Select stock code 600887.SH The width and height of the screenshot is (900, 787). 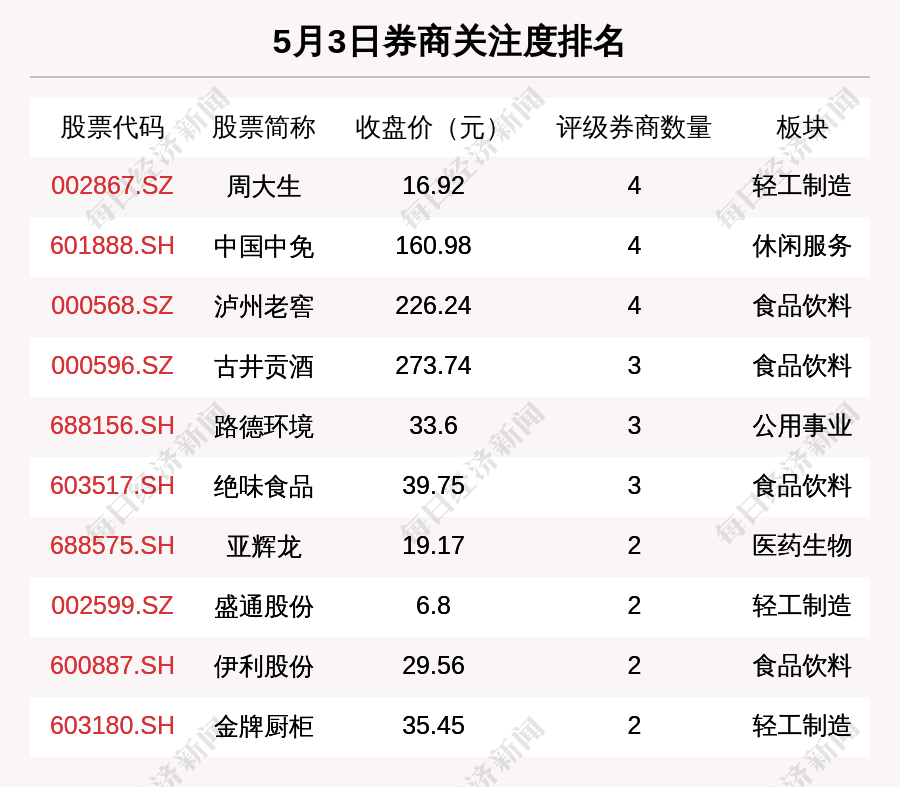pos(112,666)
